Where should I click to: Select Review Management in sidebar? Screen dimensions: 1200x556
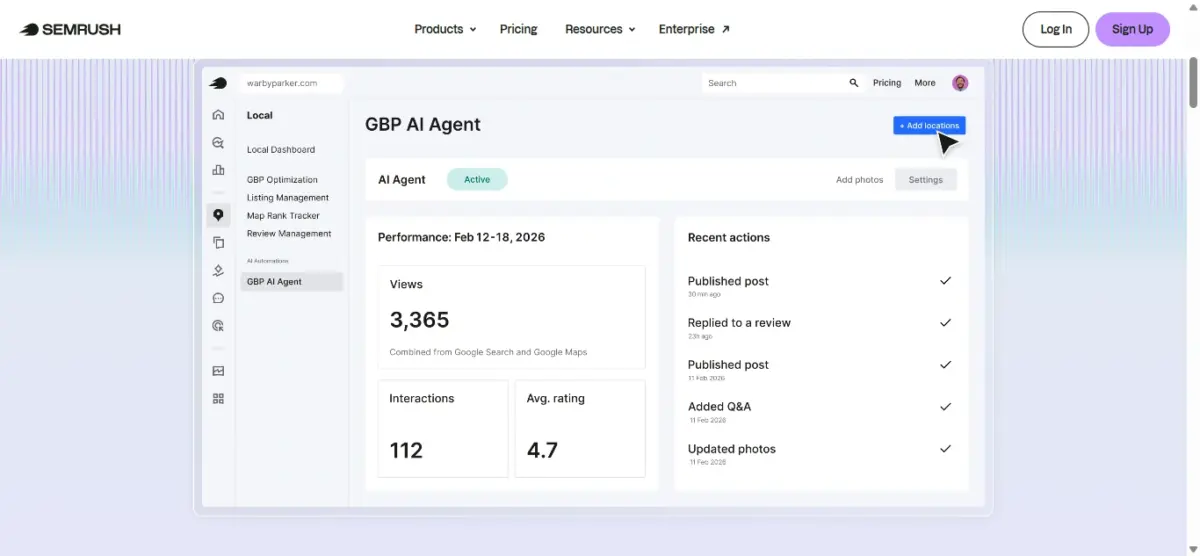point(289,234)
